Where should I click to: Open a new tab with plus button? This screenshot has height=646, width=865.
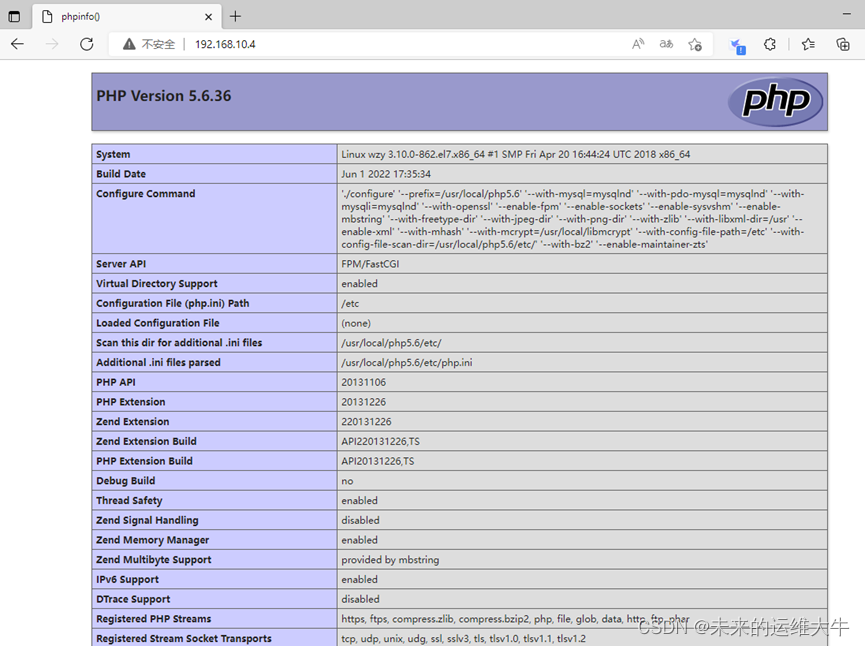pos(236,17)
